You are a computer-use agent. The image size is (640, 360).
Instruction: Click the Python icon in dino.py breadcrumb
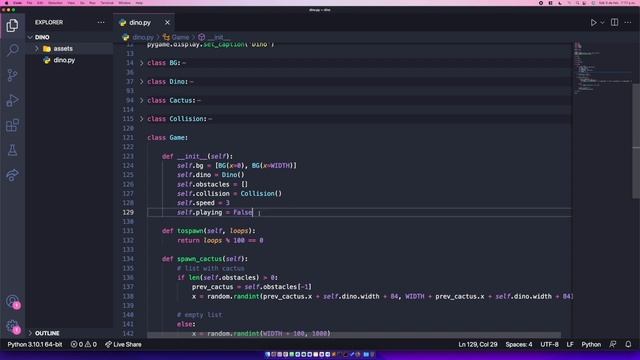[x=126, y=38]
